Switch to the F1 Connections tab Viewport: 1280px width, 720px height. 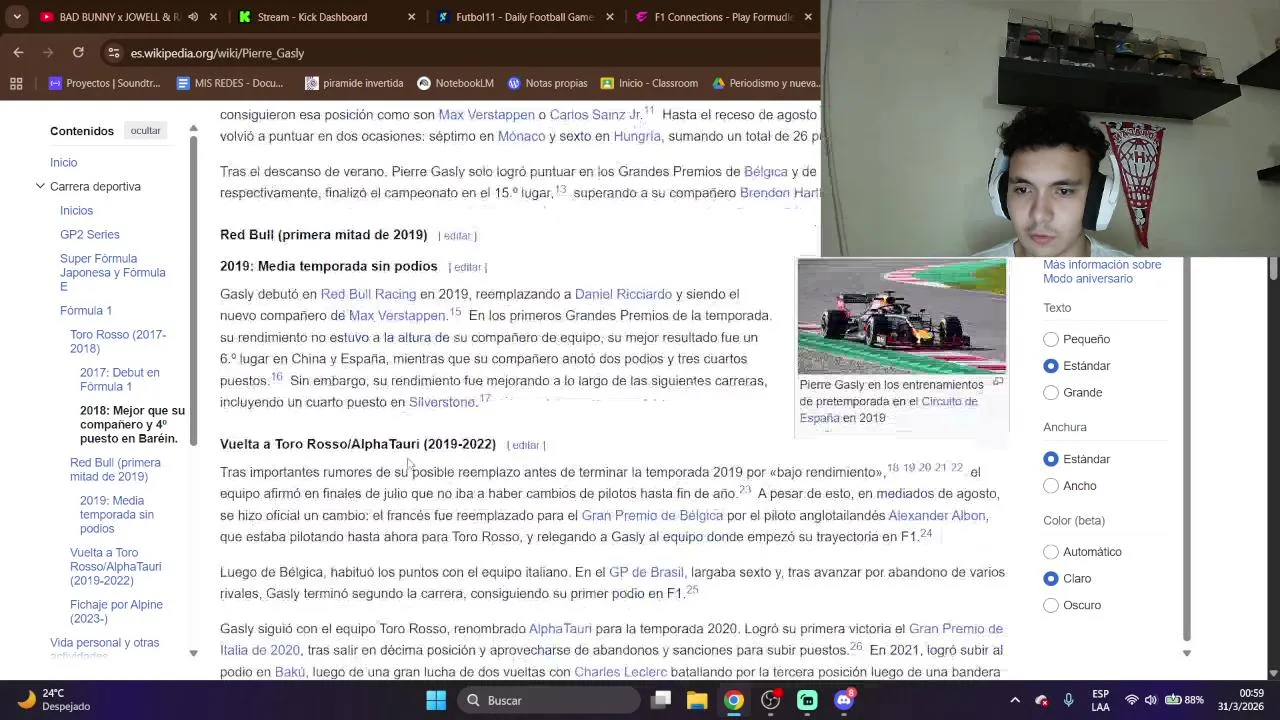(x=723, y=17)
